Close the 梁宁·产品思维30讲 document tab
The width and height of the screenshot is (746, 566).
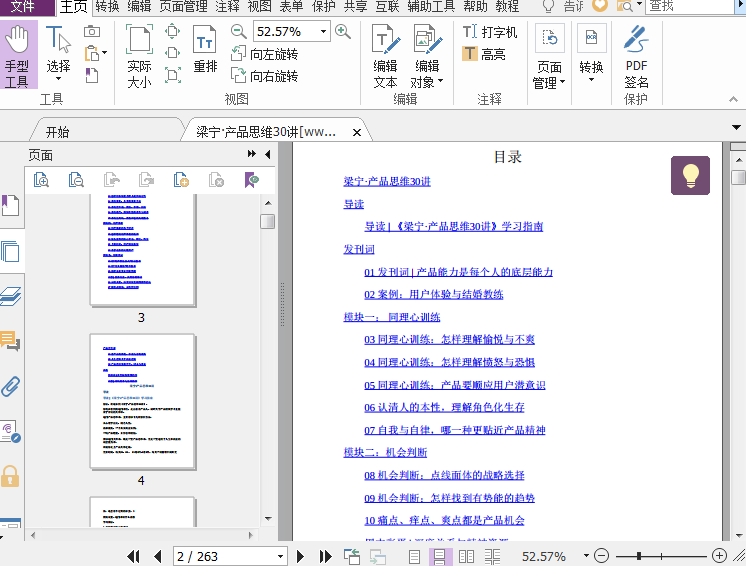356,133
